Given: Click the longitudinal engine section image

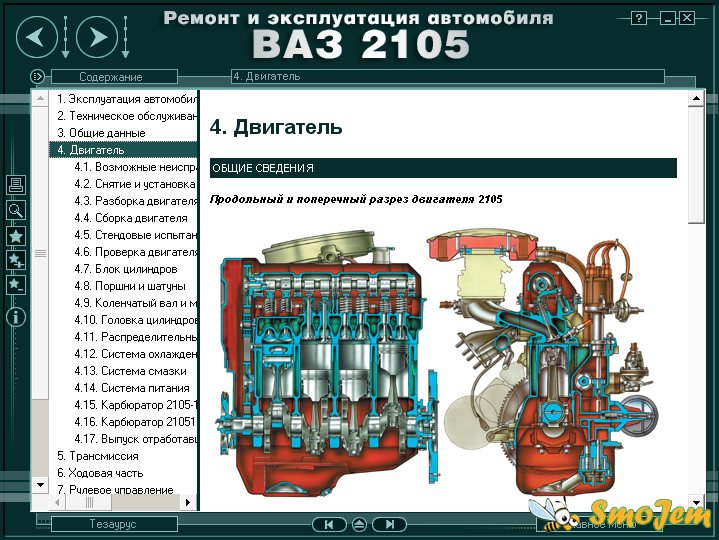Looking at the screenshot, I should point(326,362).
